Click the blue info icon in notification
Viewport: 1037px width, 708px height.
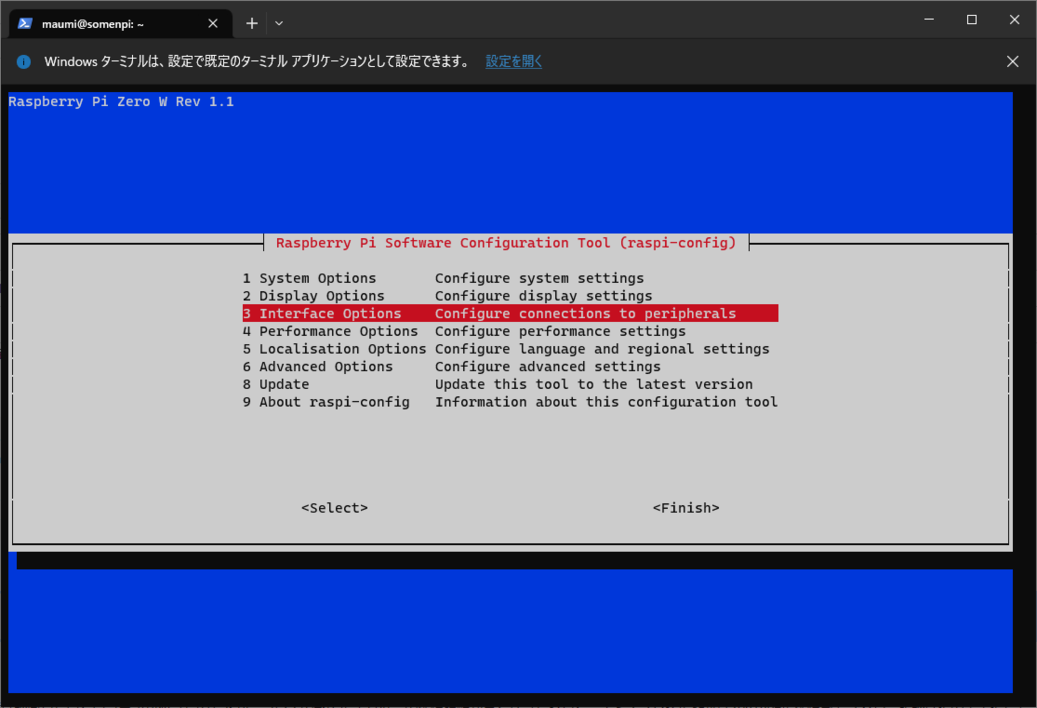point(24,62)
